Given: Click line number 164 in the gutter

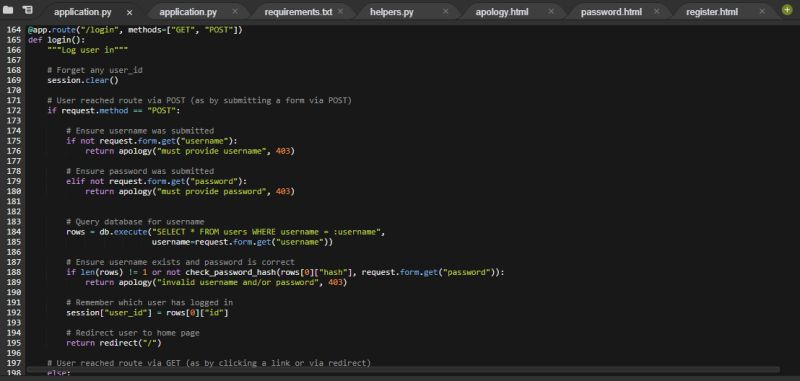Looking at the screenshot, I should click(14, 30).
